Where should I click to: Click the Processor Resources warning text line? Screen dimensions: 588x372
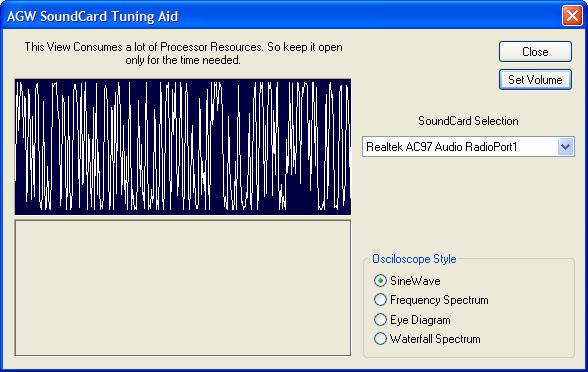(183, 47)
